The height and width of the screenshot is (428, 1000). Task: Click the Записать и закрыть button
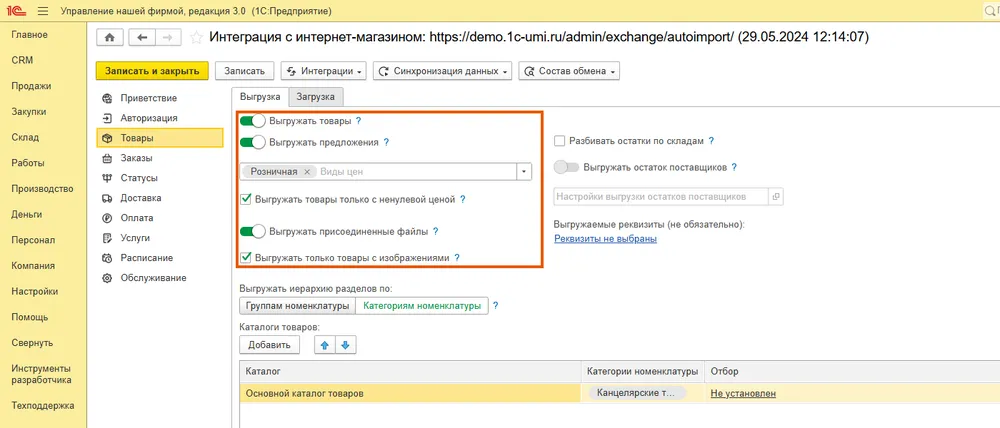tap(152, 71)
